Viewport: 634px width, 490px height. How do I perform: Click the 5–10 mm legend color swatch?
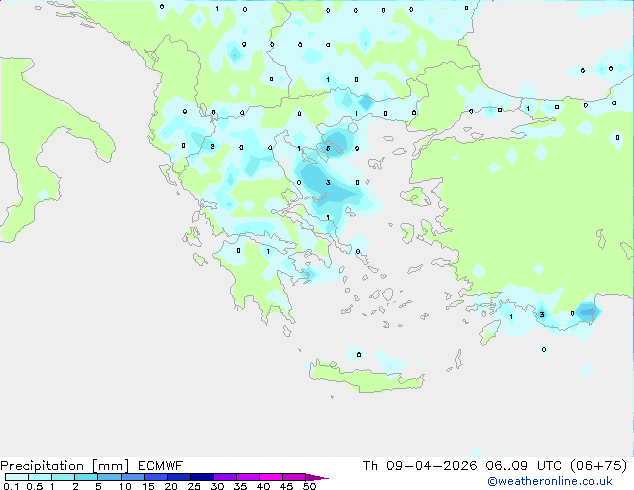coord(109,477)
